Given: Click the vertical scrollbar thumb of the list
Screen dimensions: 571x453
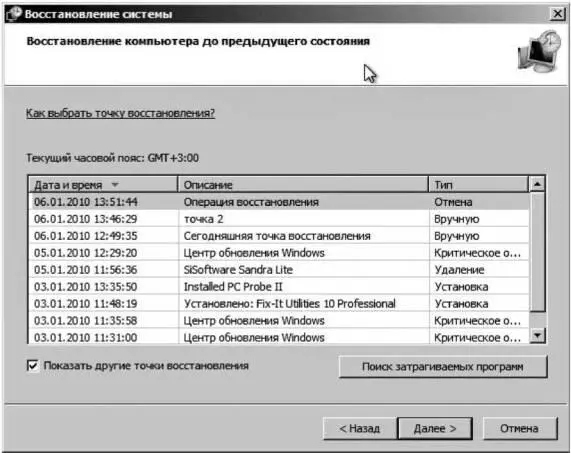Looking at the screenshot, I should [537, 252].
